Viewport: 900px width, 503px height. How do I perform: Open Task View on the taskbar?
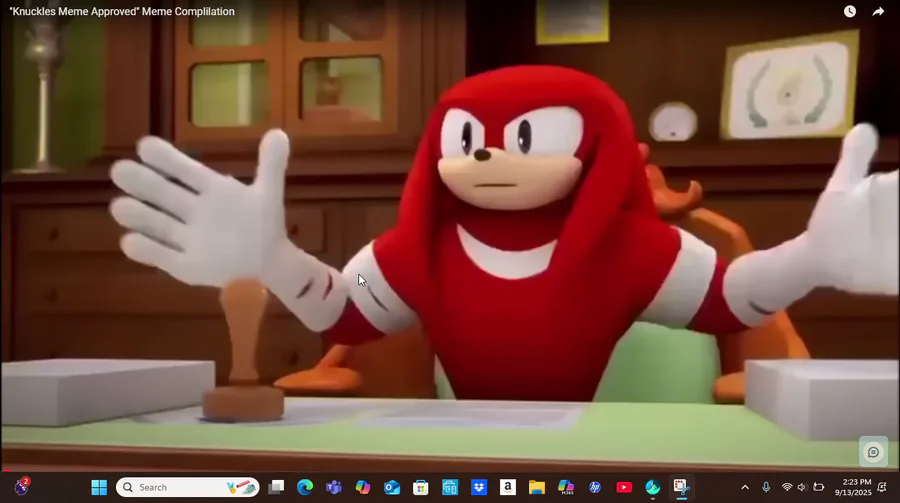point(277,487)
